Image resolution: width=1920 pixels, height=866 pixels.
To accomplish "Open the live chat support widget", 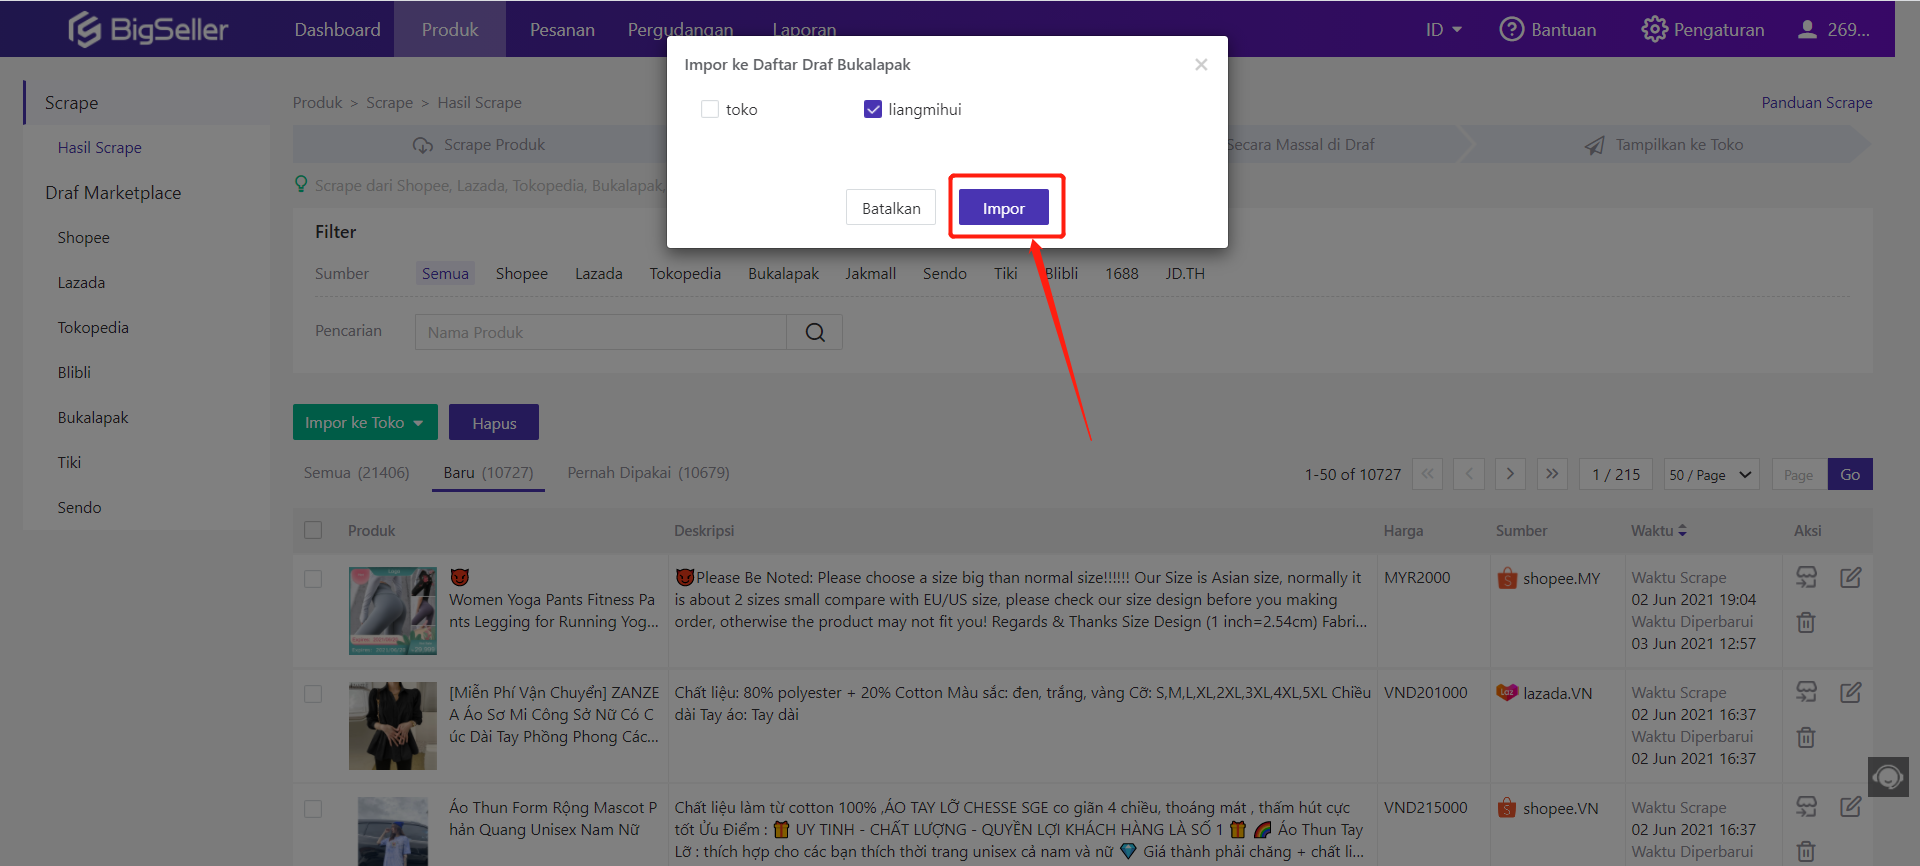I will point(1888,777).
